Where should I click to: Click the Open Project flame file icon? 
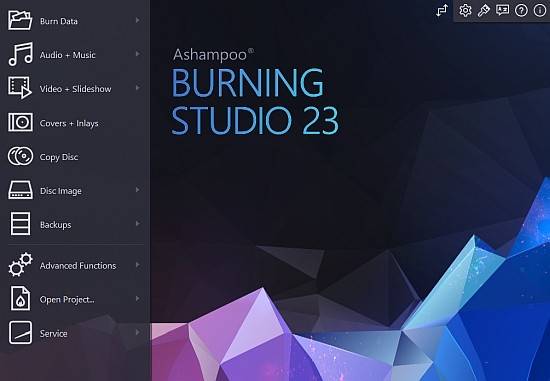(20, 299)
